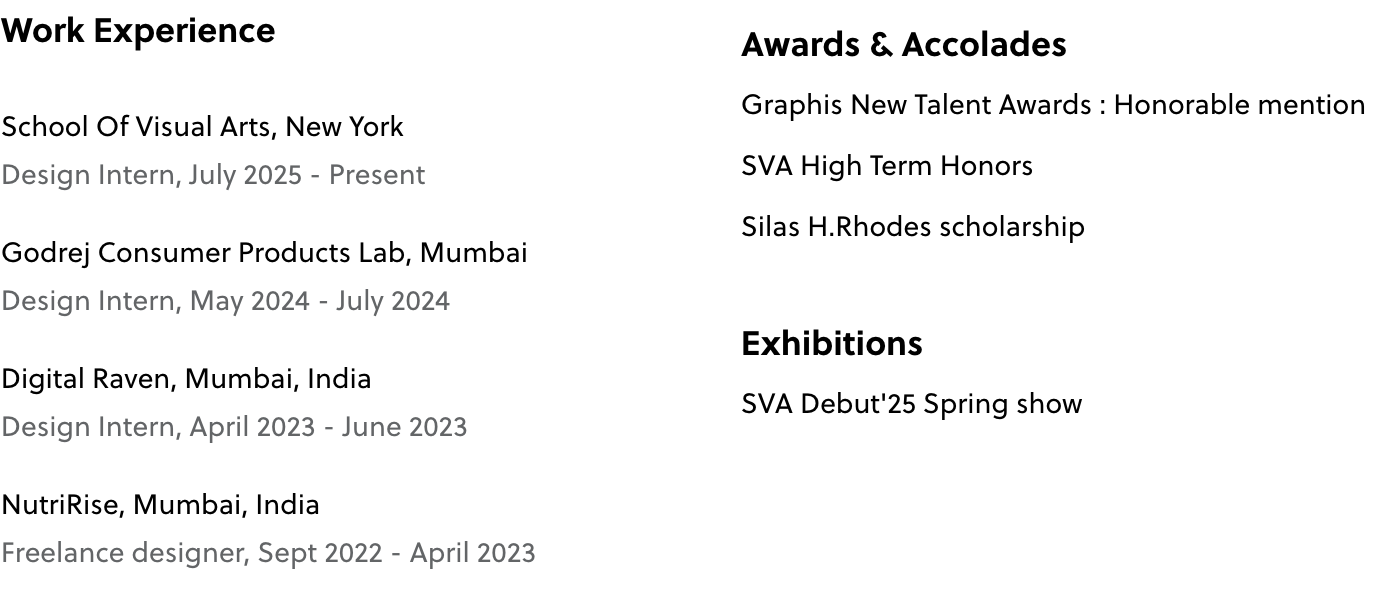Click the Awards & Accolades heading
Image resolution: width=1384 pixels, height=602 pixels.
point(903,45)
